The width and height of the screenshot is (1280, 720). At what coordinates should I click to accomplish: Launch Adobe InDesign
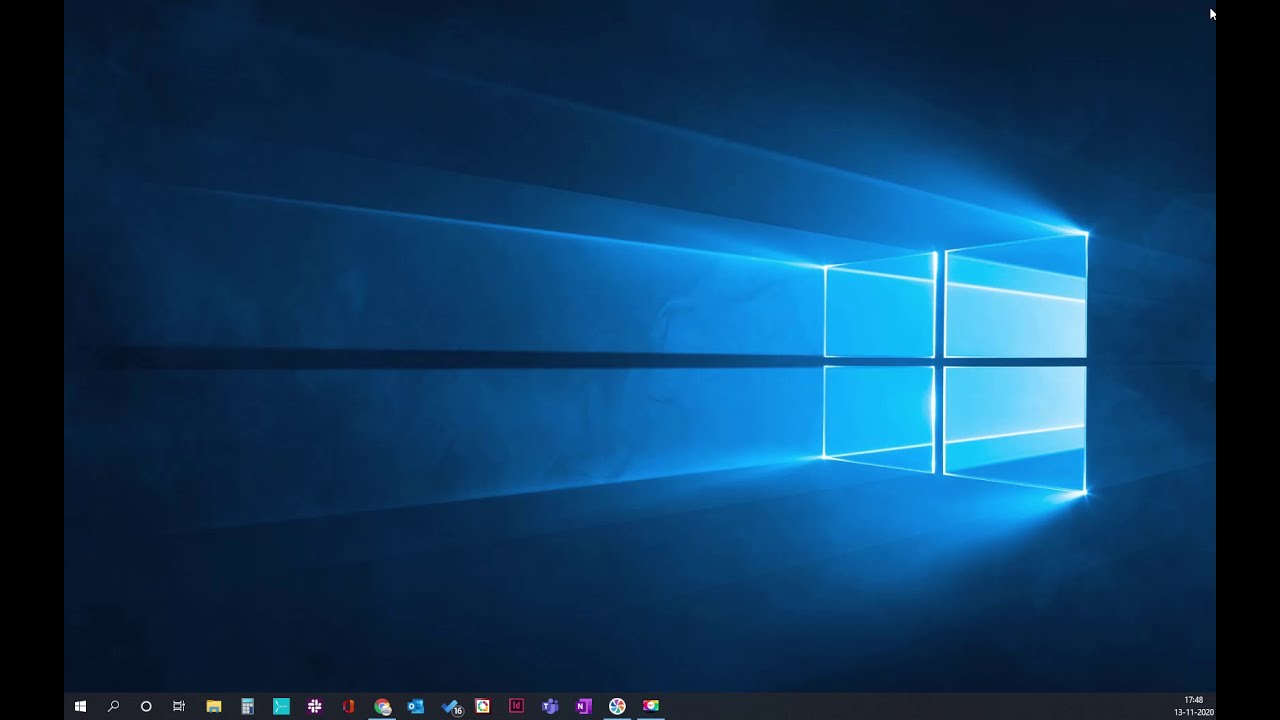pyautogui.click(x=516, y=706)
